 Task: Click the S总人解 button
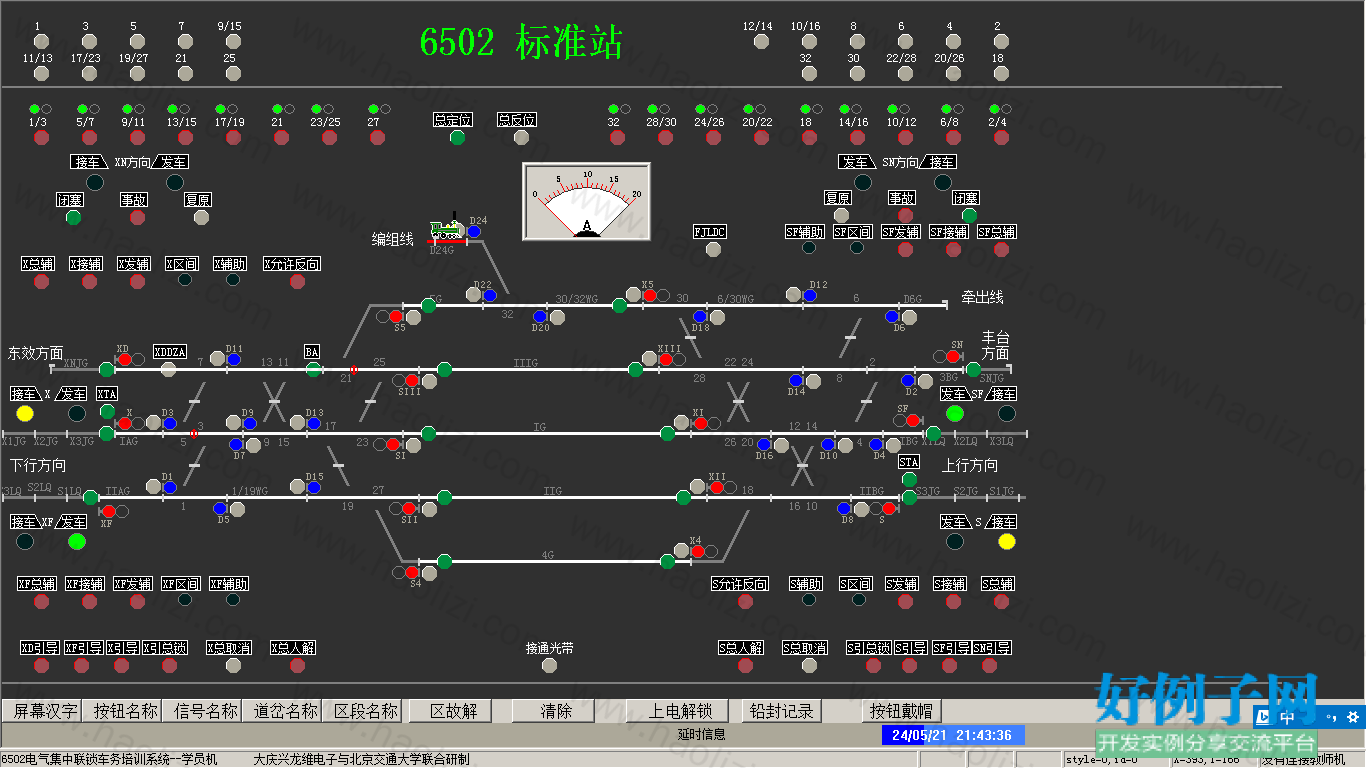click(745, 665)
